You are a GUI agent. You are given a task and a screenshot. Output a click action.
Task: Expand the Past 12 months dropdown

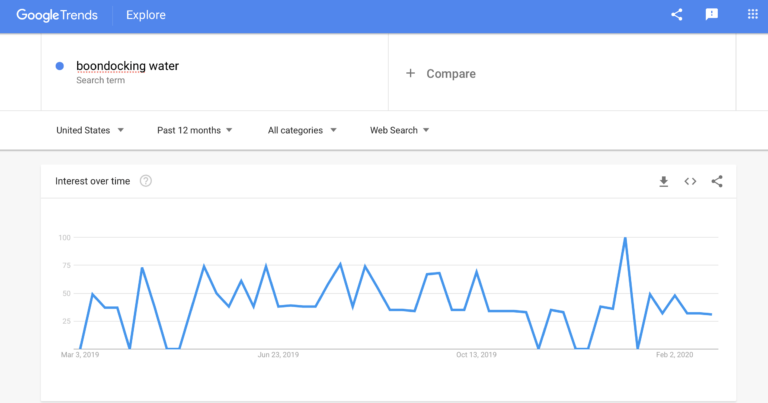(194, 130)
